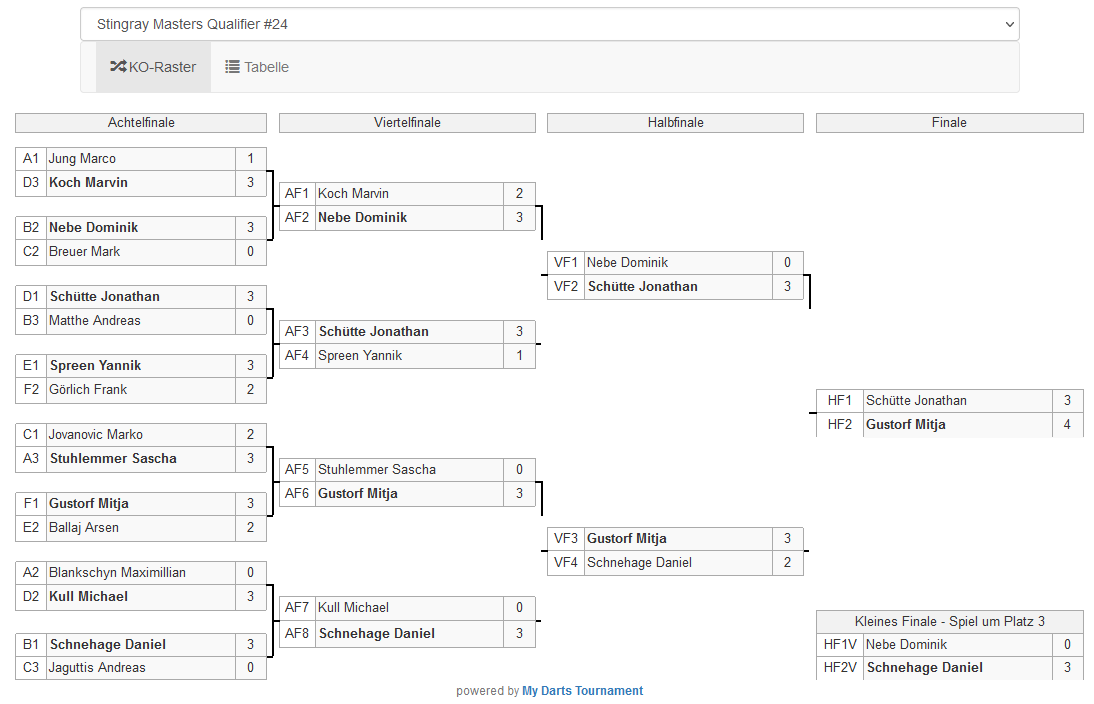1094x704 pixels.
Task: Click Blankschyn Maximillian in Achtelfinale
Action: 117,573
